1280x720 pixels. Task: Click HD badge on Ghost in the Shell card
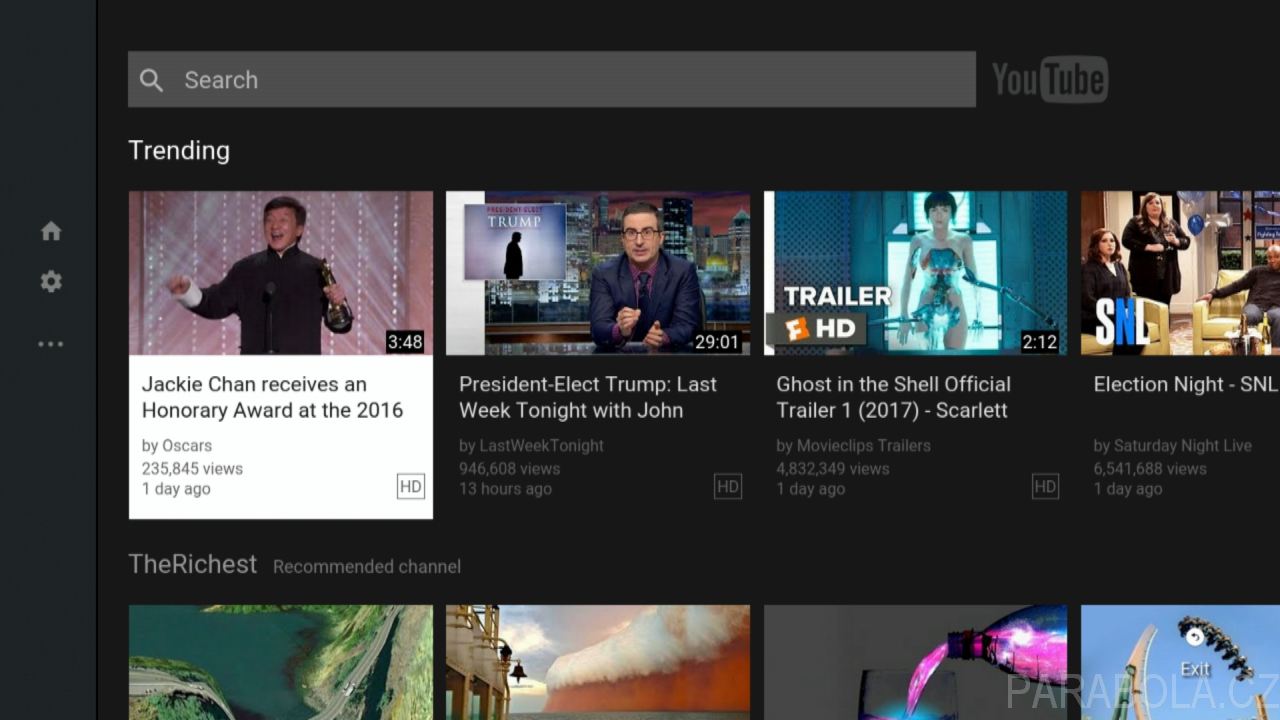click(x=1045, y=487)
